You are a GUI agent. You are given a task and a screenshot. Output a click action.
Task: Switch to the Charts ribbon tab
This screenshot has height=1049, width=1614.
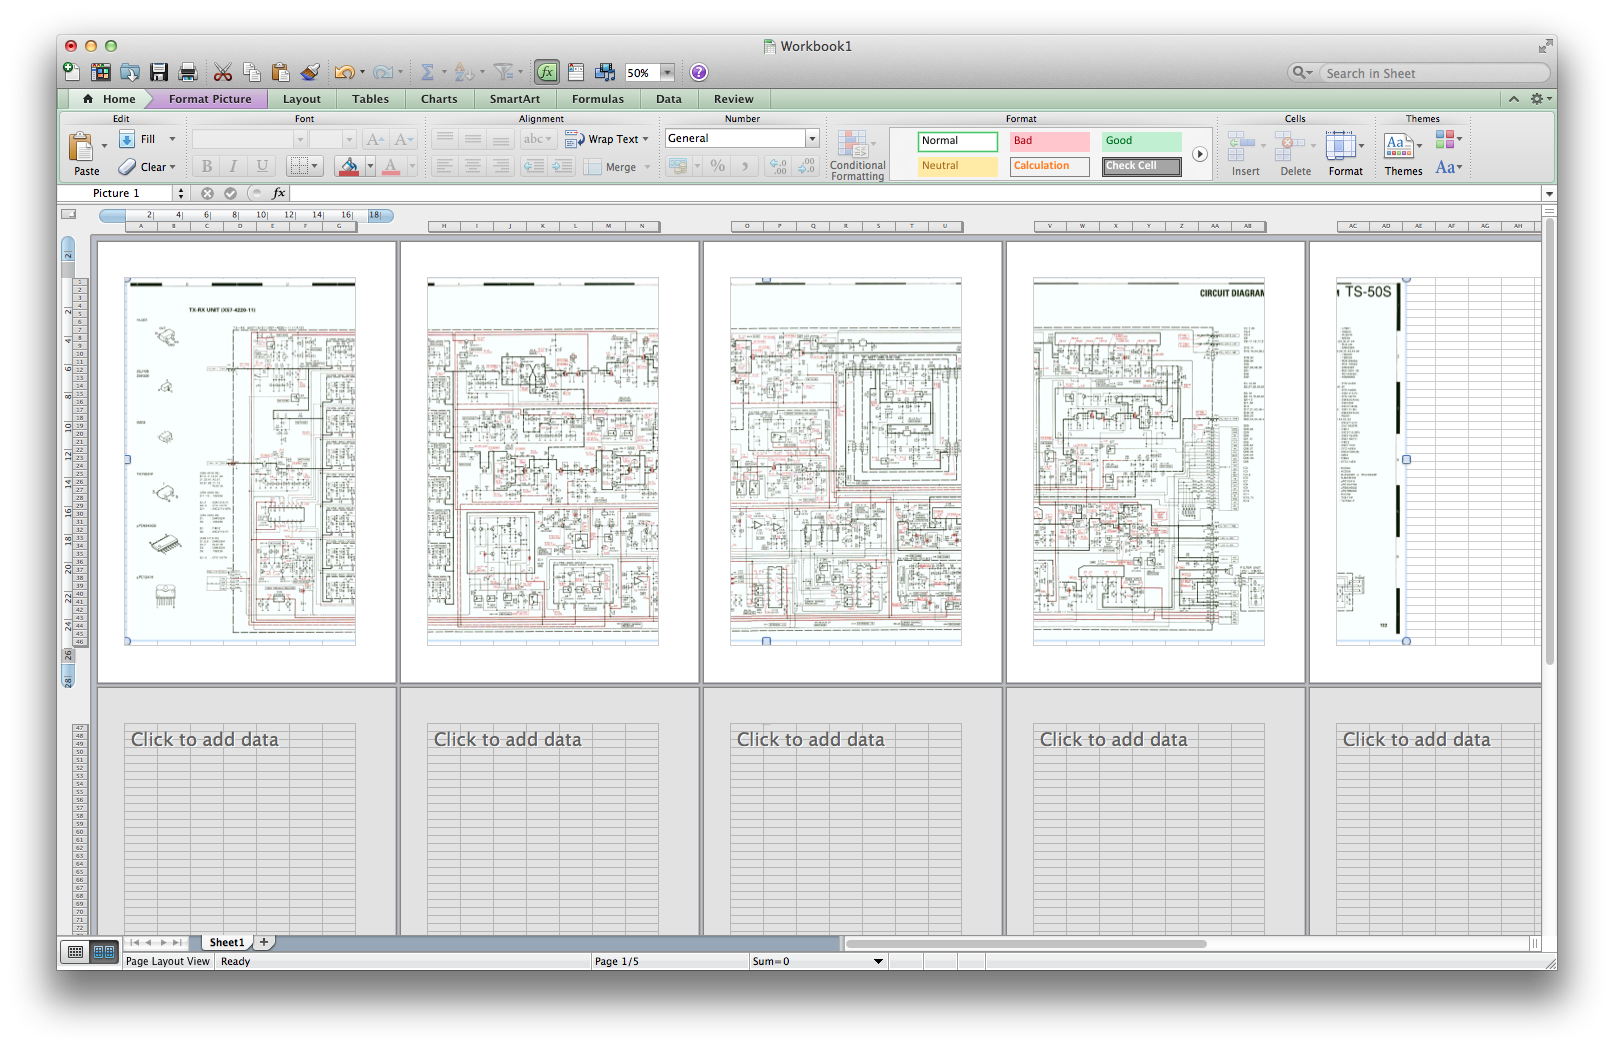(439, 99)
